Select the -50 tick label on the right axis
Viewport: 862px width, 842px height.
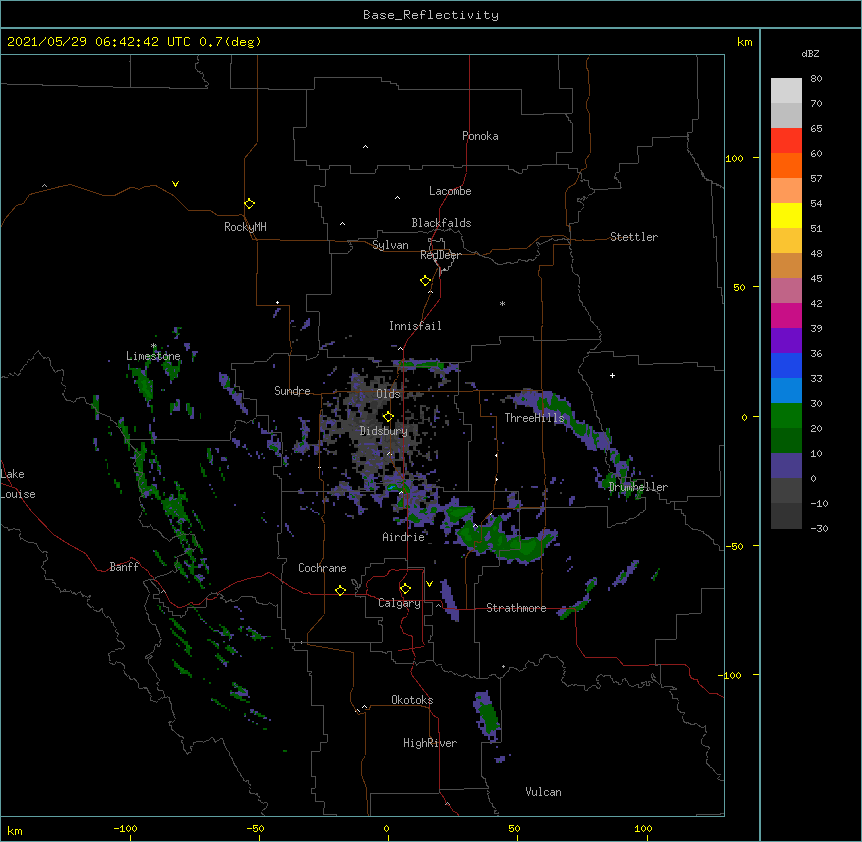[734, 546]
